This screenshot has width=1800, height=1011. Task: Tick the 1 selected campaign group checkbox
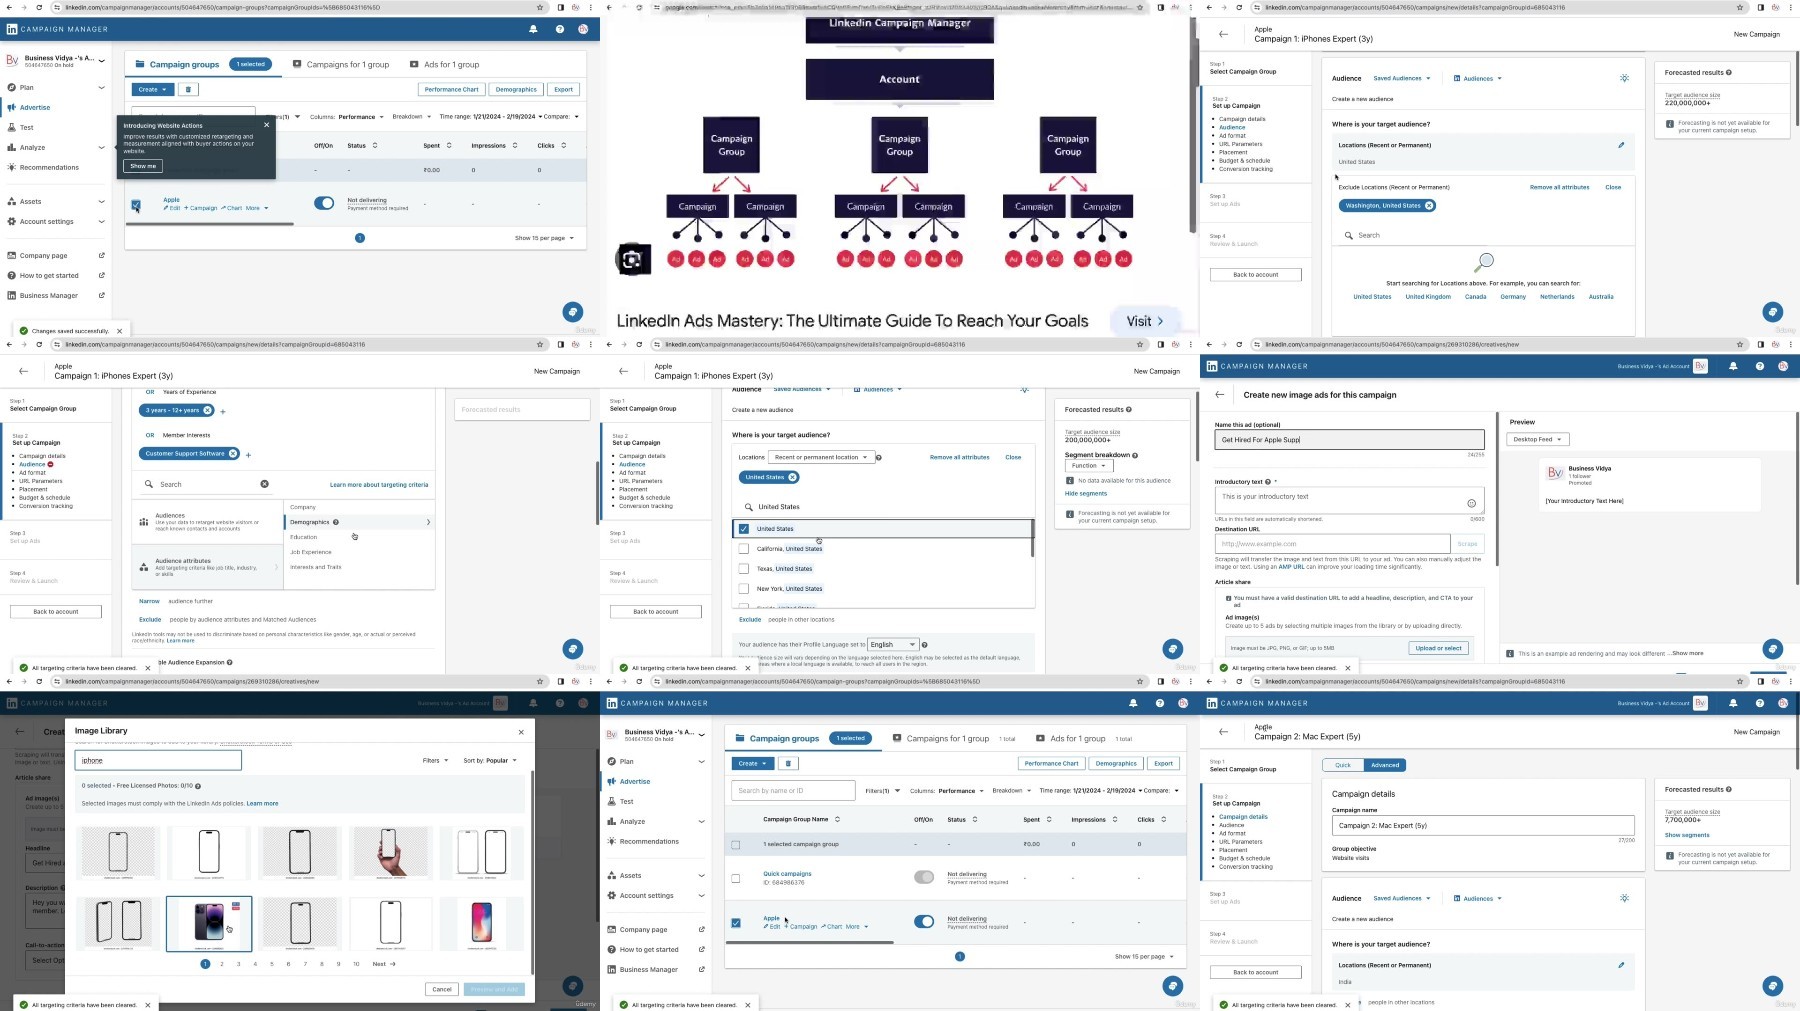(736, 845)
